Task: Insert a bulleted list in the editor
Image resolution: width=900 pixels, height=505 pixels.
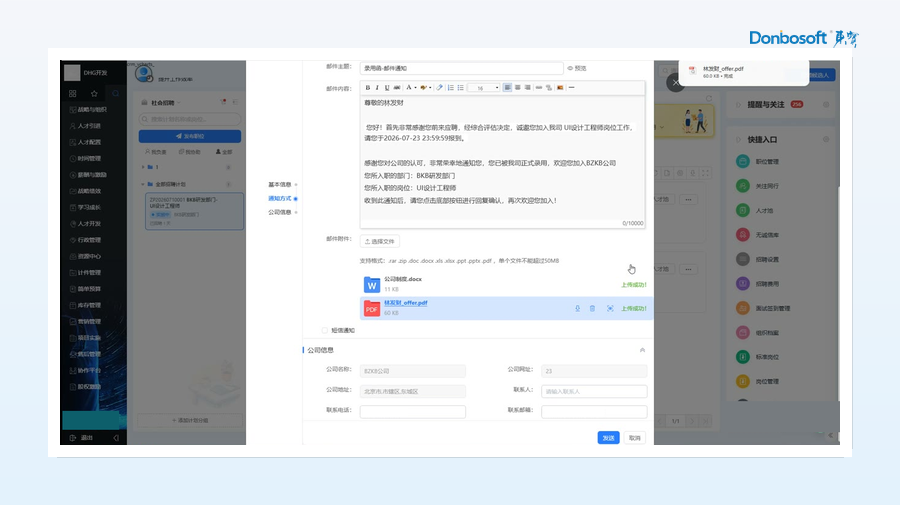Action: (460, 88)
